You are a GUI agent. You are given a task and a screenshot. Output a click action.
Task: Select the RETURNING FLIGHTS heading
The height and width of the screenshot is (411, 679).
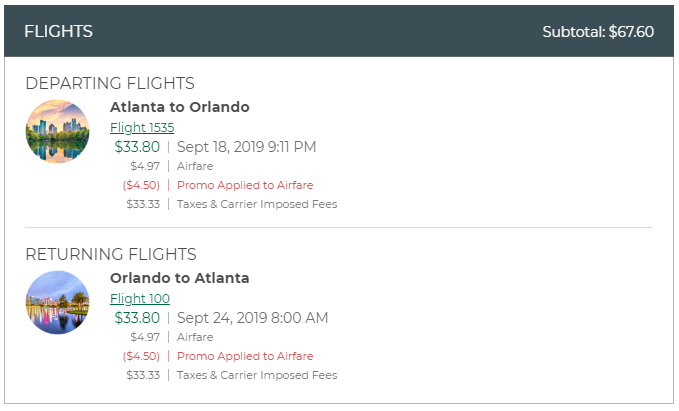tap(111, 254)
